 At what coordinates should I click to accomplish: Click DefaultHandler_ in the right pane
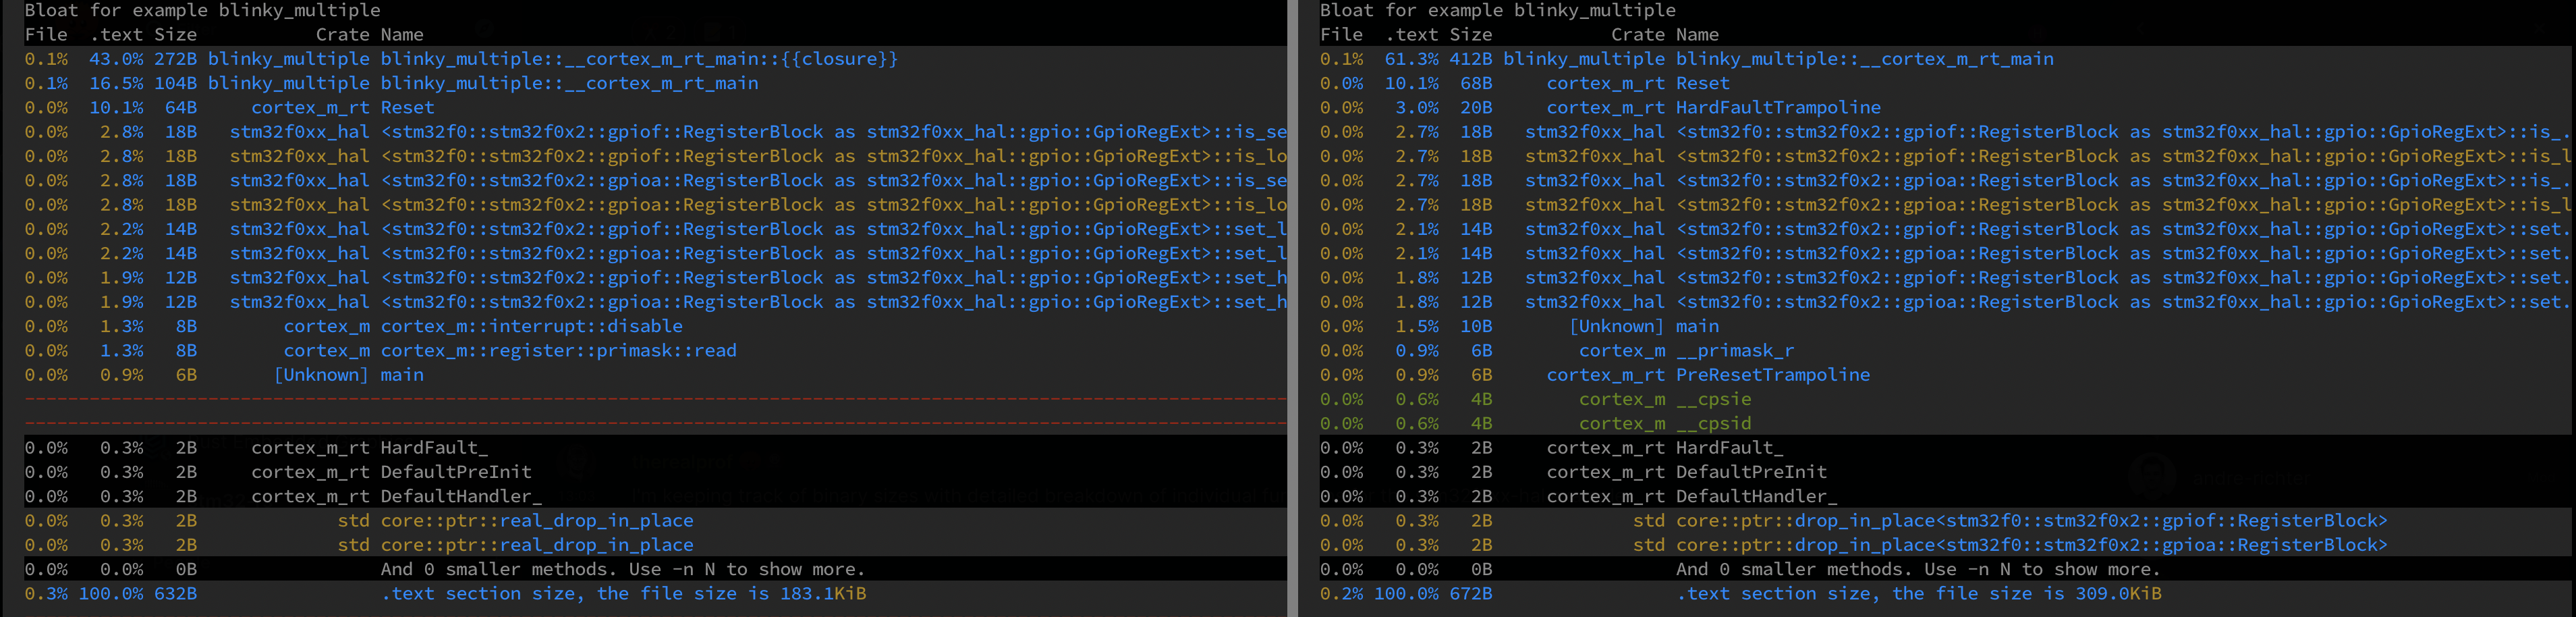click(x=1756, y=496)
